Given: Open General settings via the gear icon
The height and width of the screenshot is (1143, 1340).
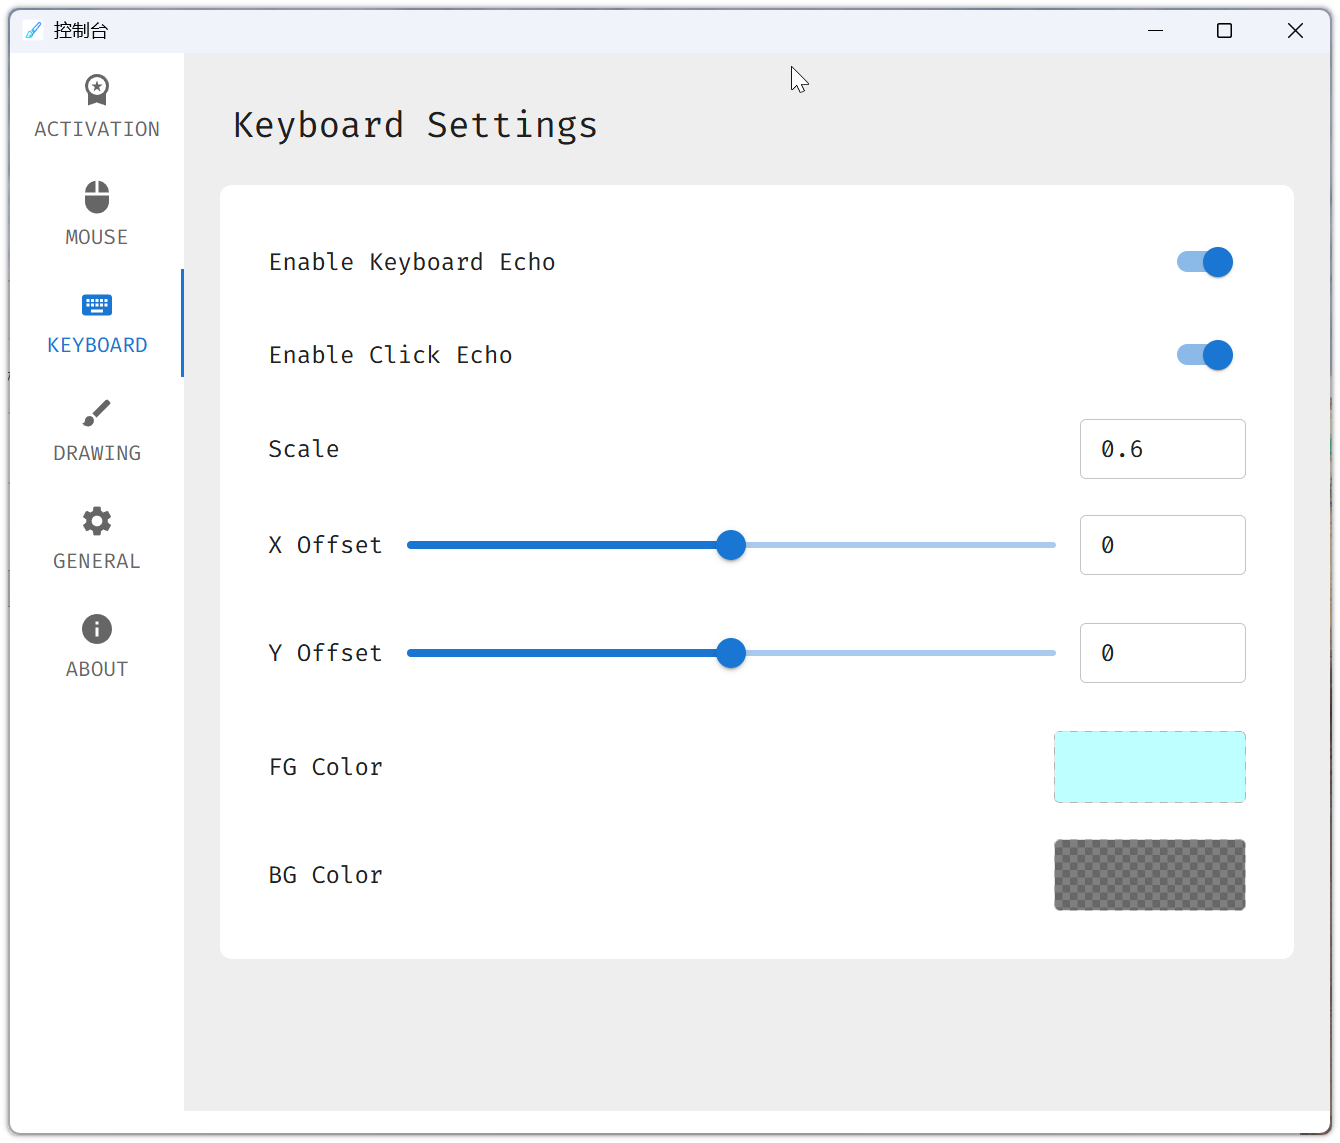Looking at the screenshot, I should [96, 521].
